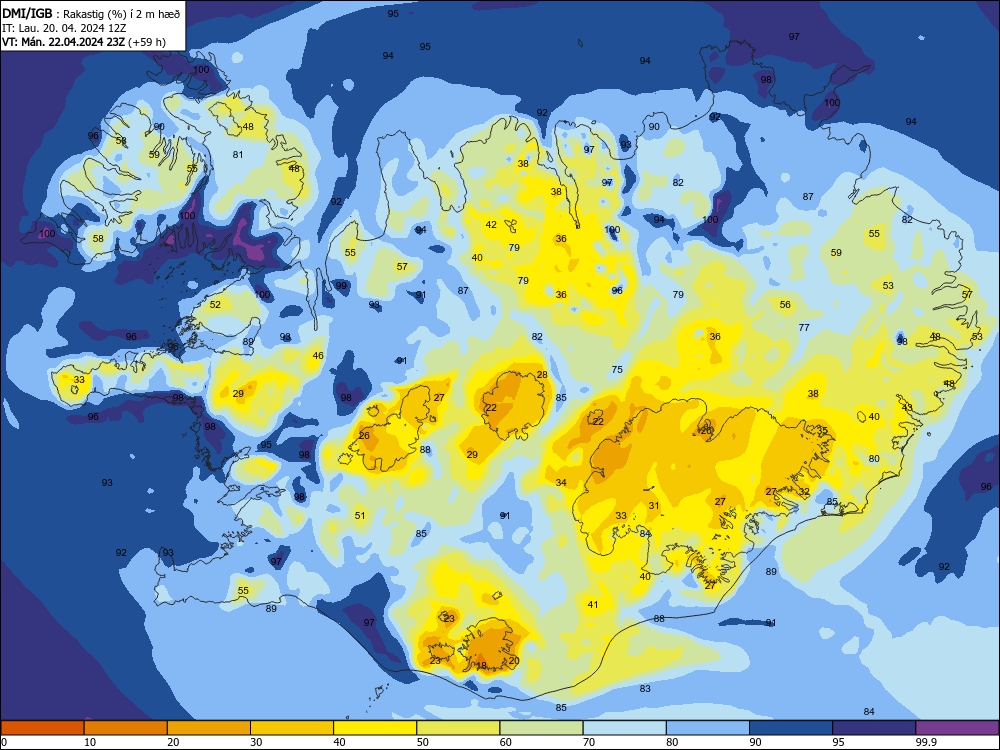Click the purple legend swatch above 99.9
Screen dimensions: 1000x750
[957, 728]
